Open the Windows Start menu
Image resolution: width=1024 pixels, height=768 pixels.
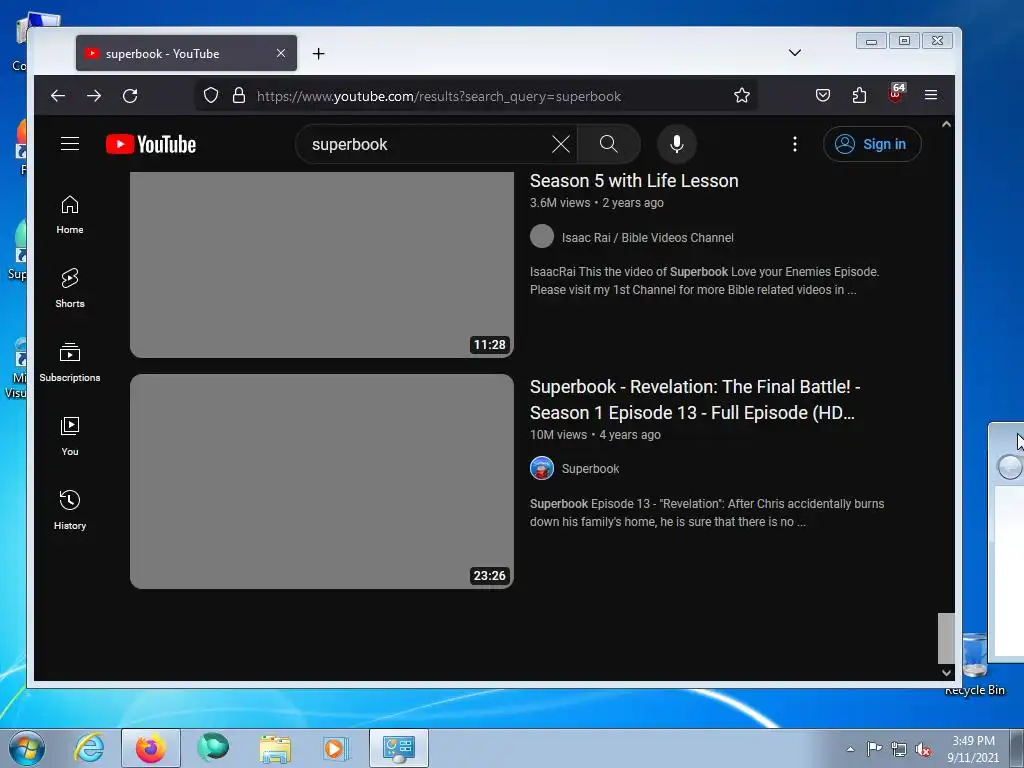[27, 748]
